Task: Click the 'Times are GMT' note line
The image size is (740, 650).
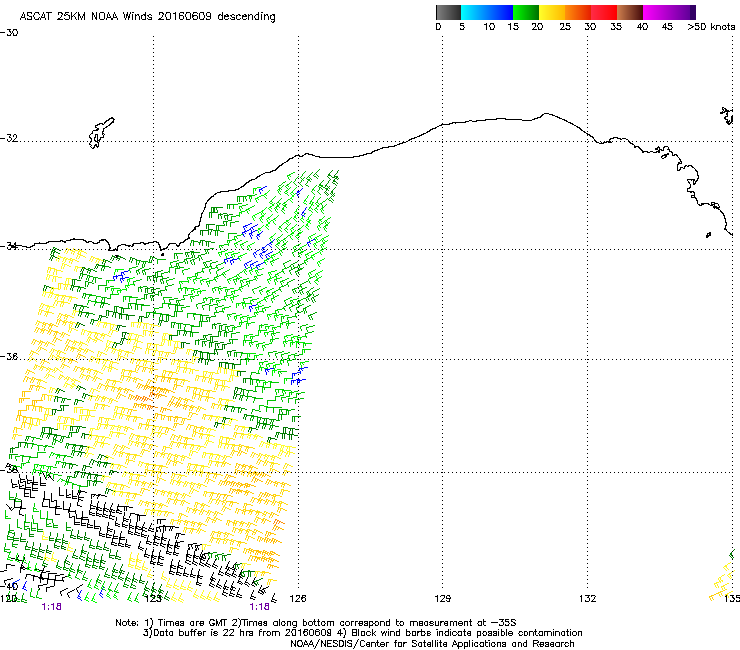Action: tap(315, 623)
